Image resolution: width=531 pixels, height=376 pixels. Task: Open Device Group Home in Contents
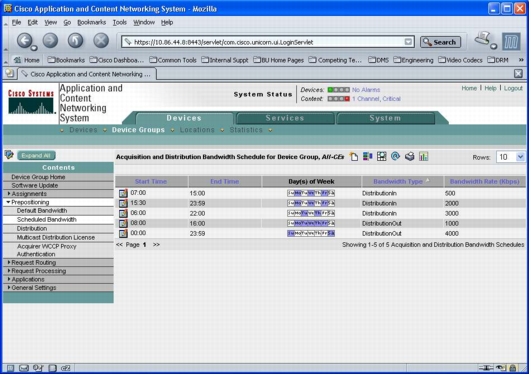[x=38, y=177]
